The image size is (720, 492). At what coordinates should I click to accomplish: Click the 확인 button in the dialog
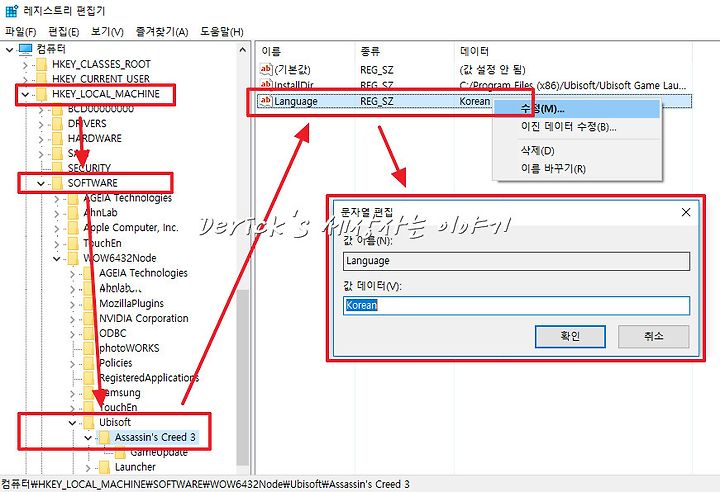click(570, 336)
